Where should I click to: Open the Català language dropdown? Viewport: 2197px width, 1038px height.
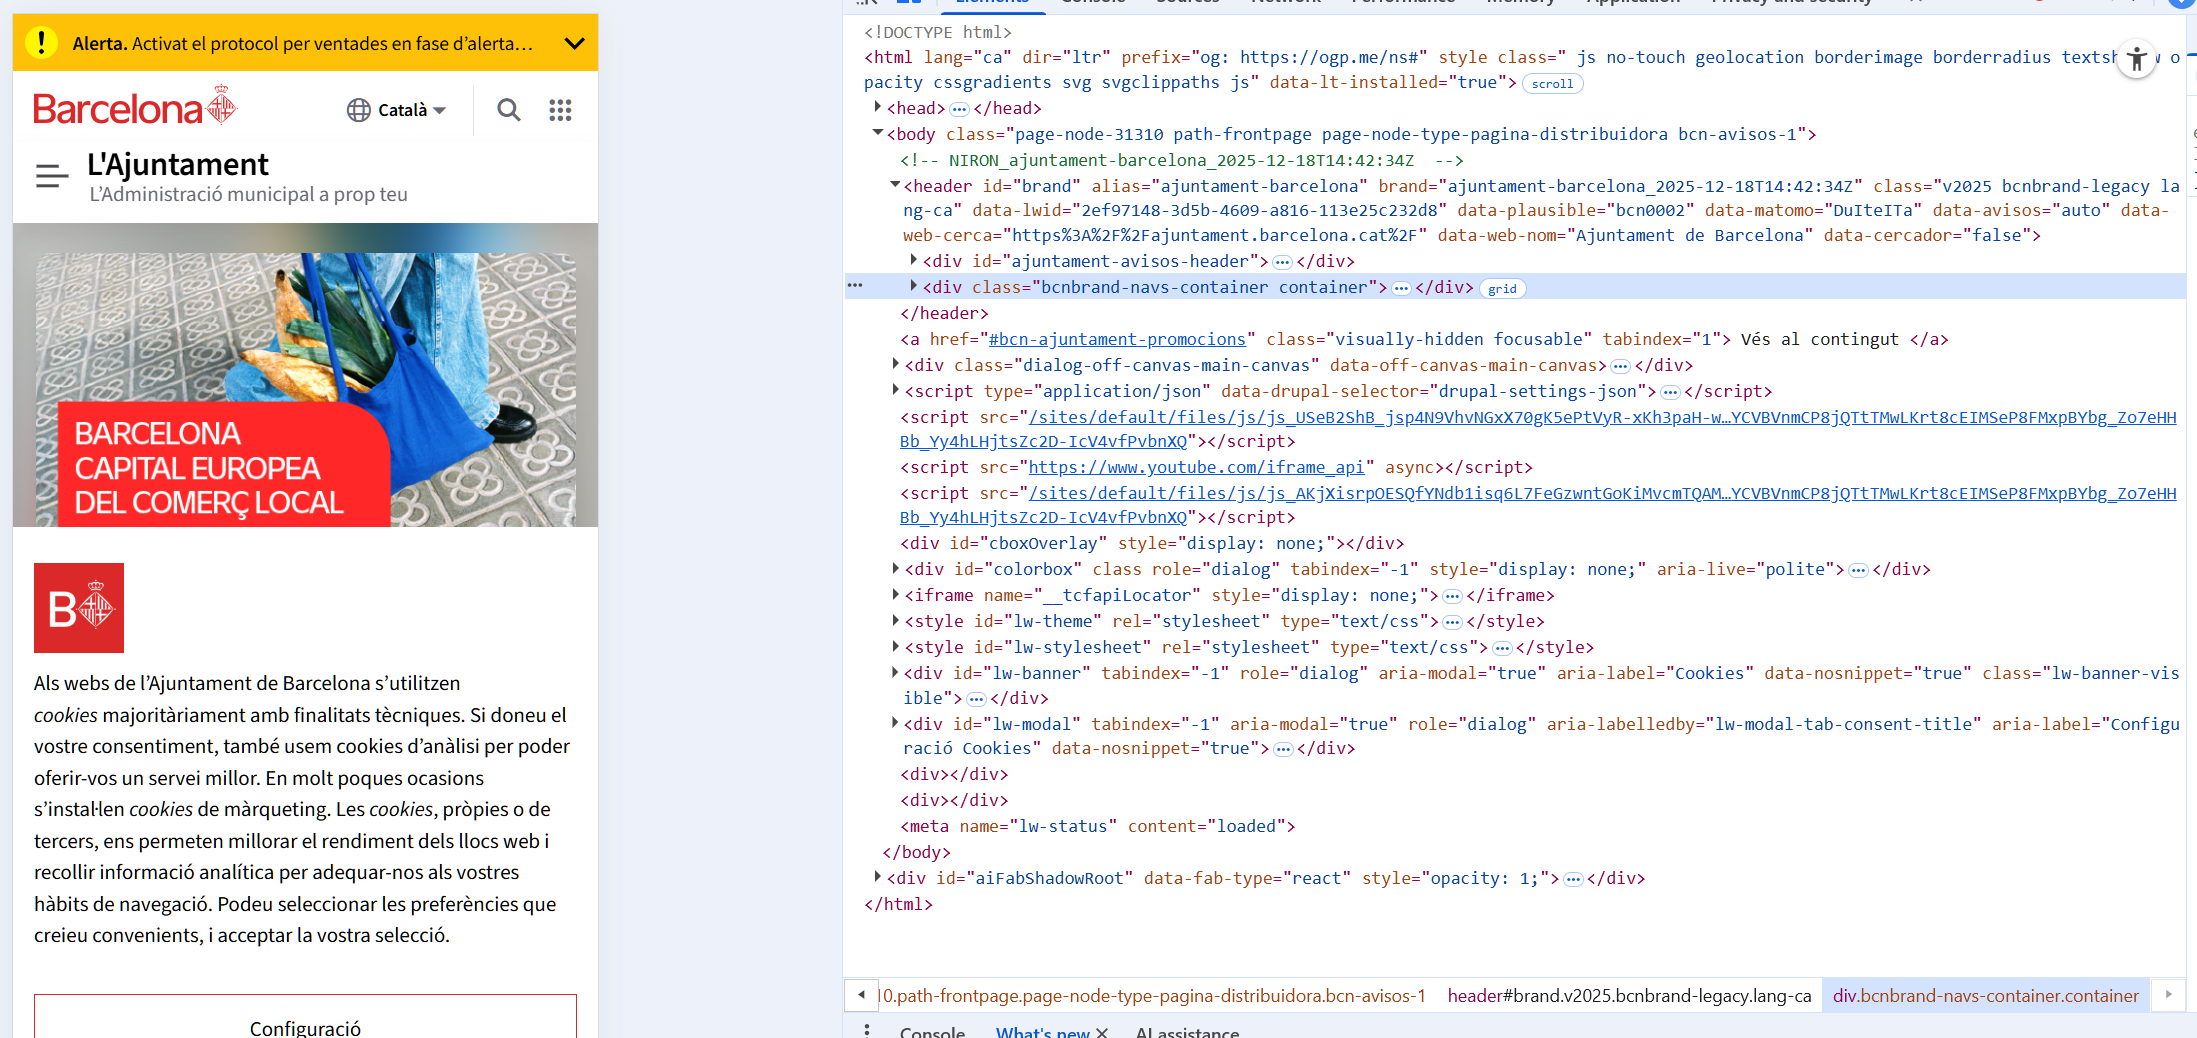coord(397,110)
